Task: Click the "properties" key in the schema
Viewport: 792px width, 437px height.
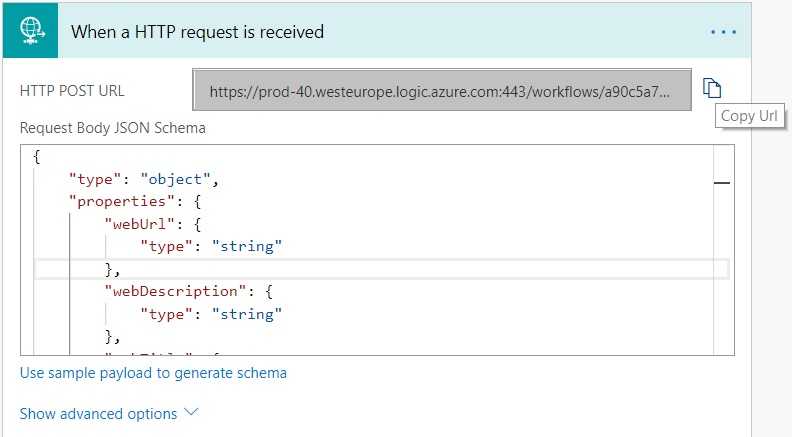Action: pos(118,201)
